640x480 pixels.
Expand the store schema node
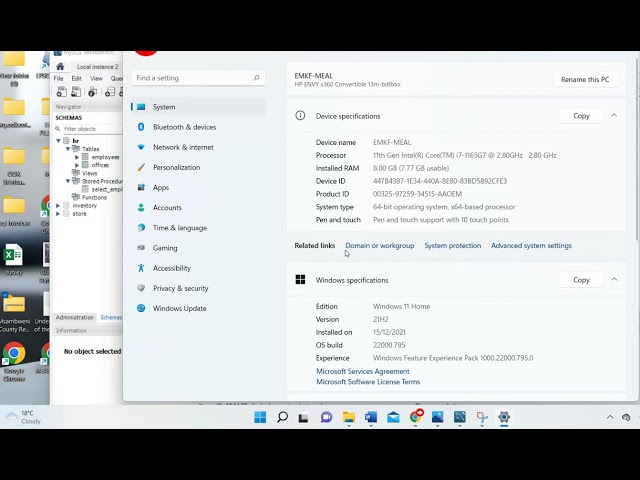58,214
